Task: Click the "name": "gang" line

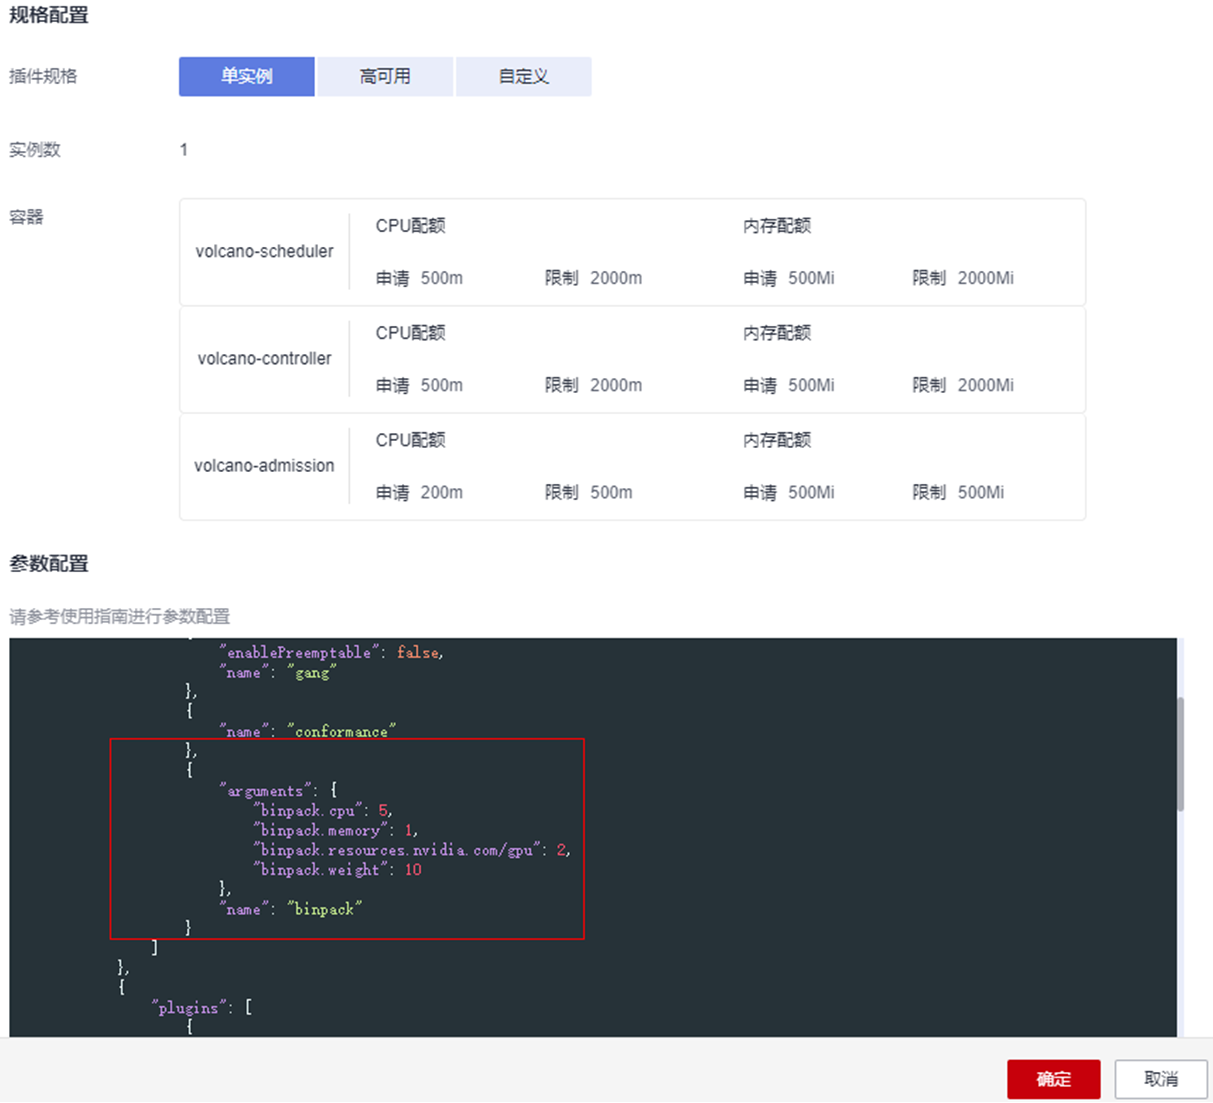Action: point(278,673)
